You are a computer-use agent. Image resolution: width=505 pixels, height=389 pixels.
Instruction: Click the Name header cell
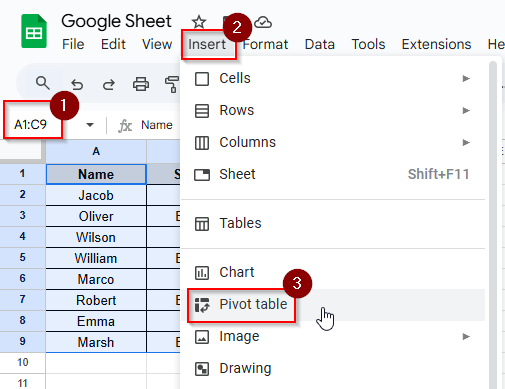tap(96, 174)
